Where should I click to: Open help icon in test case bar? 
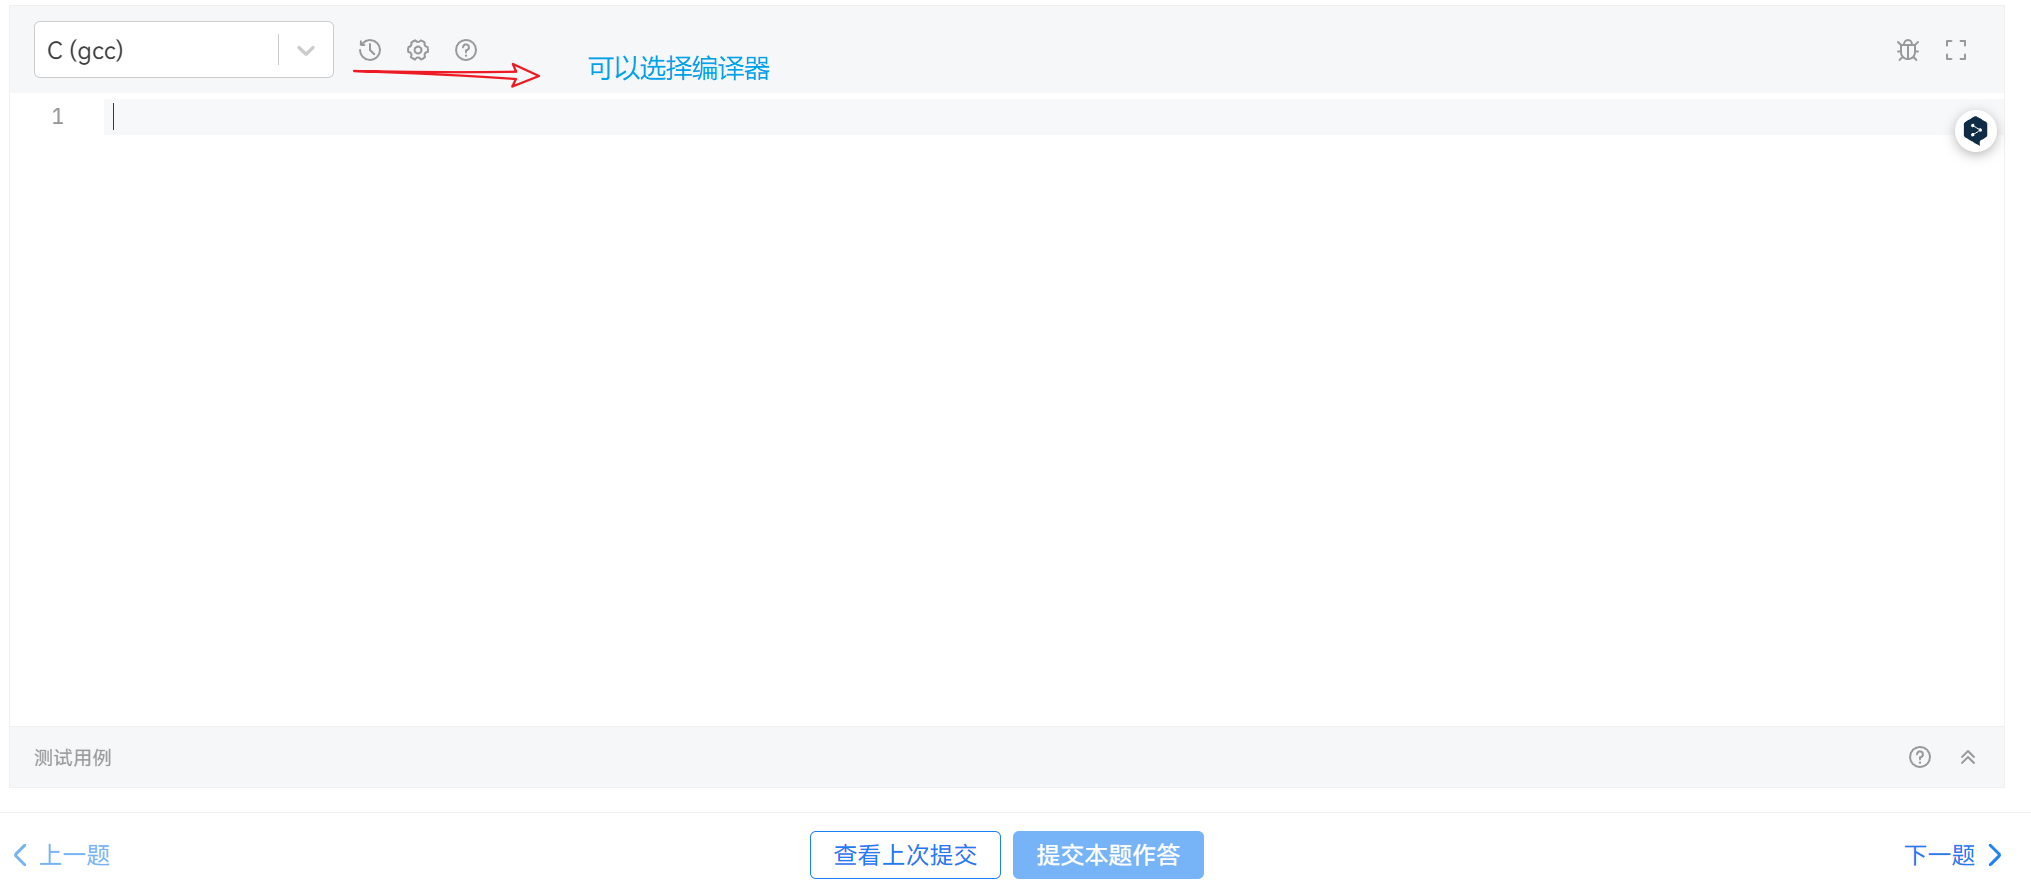point(1920,757)
